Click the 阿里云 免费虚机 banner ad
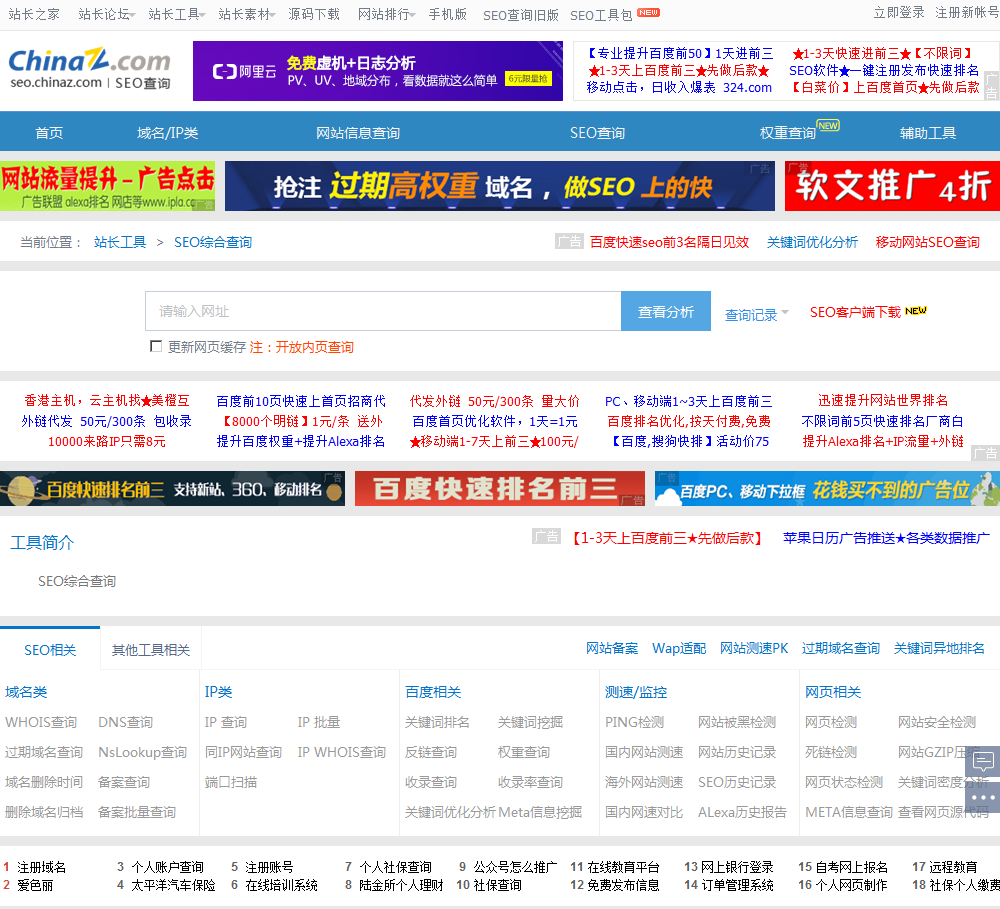Viewport: 1000px width, 909px height. click(x=378, y=71)
